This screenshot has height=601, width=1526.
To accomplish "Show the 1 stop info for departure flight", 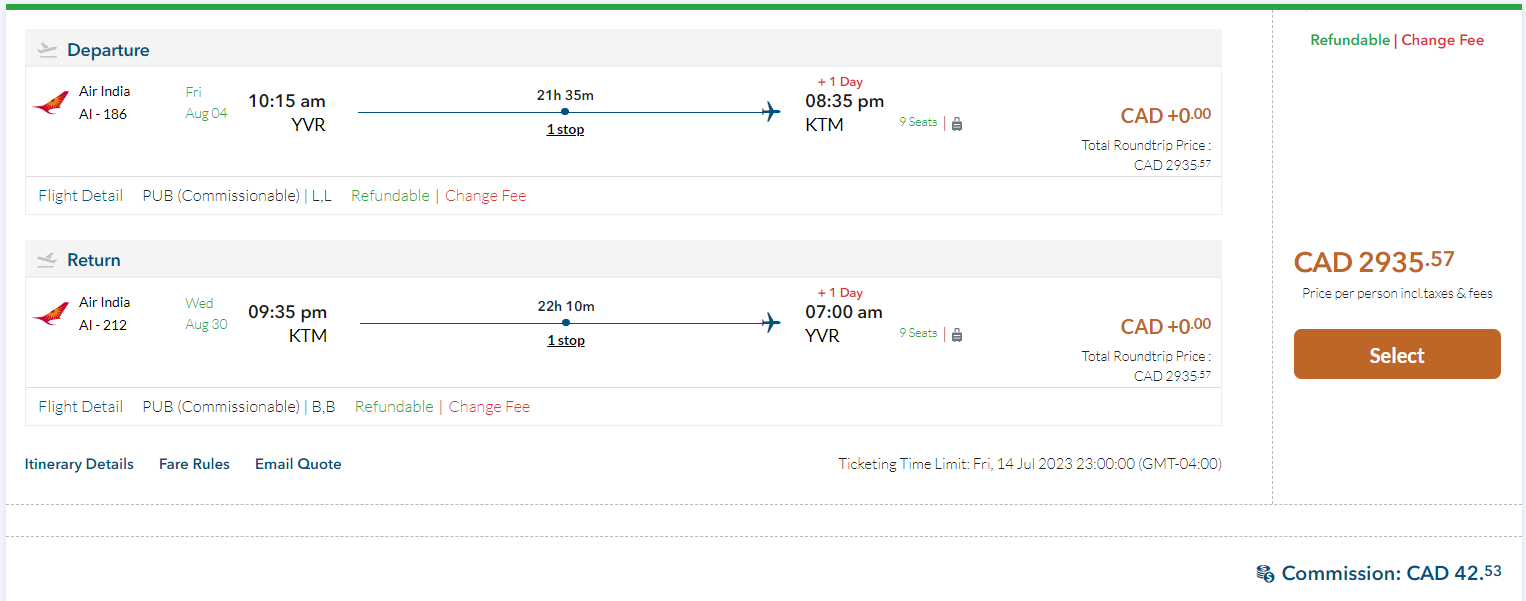I will coord(565,130).
